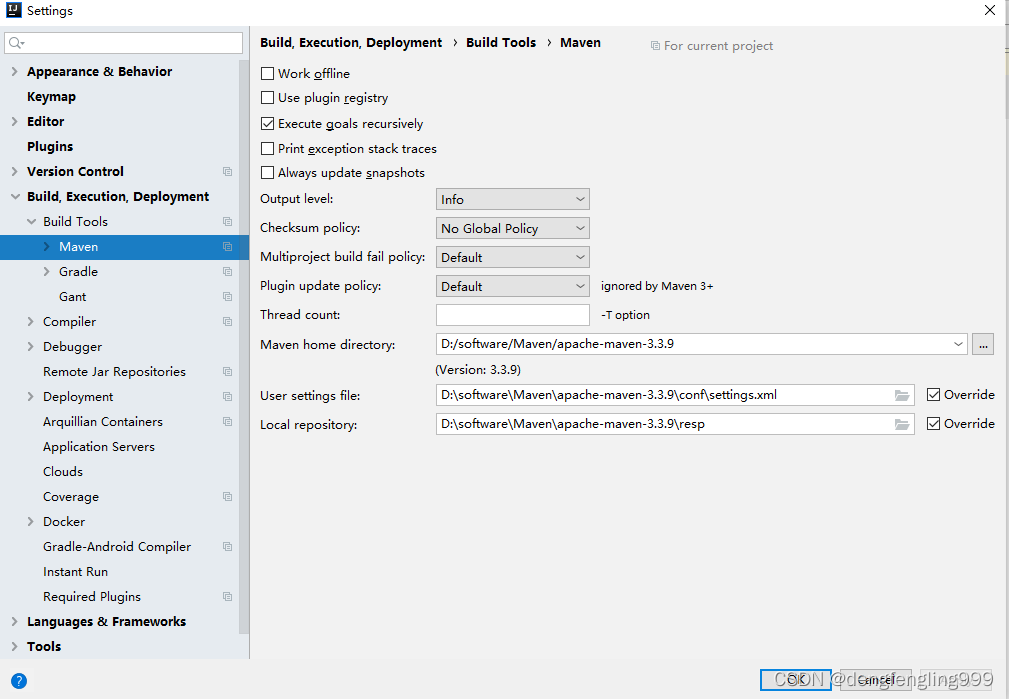Viewport: 1009px width, 699px height.
Task: Expand the Appearance & Behavior node
Action: pos(14,71)
